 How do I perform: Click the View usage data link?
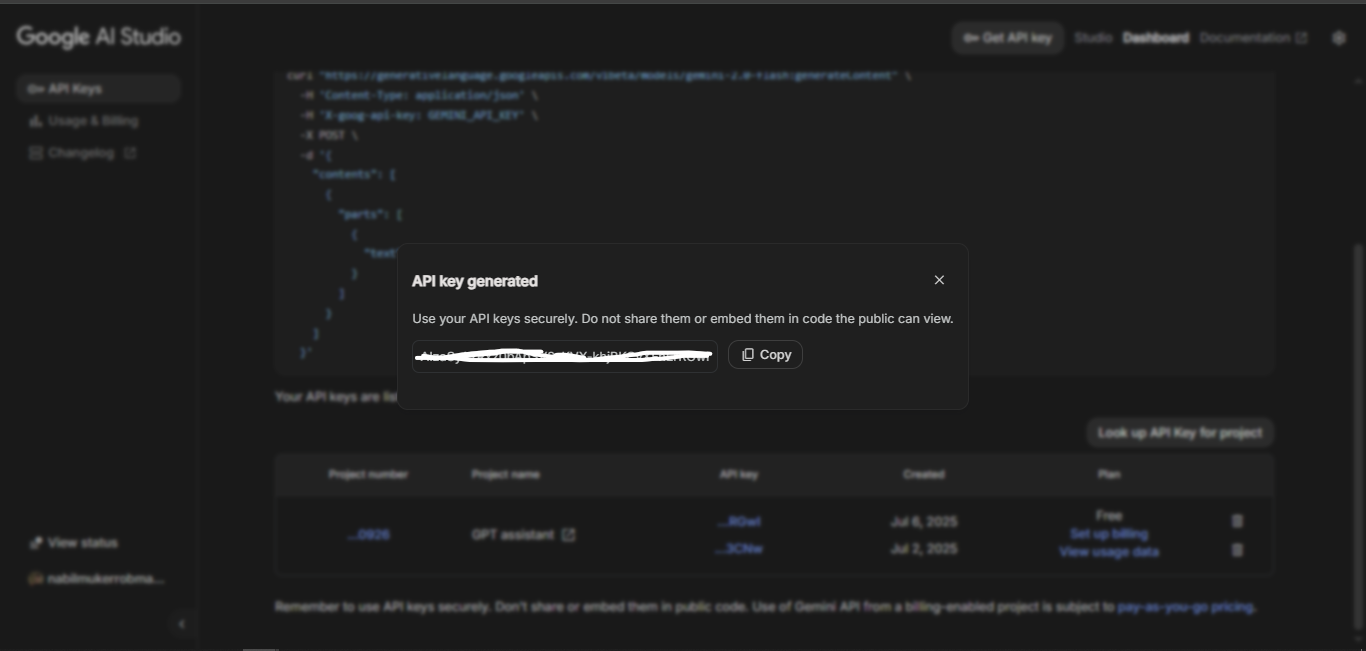[1109, 552]
